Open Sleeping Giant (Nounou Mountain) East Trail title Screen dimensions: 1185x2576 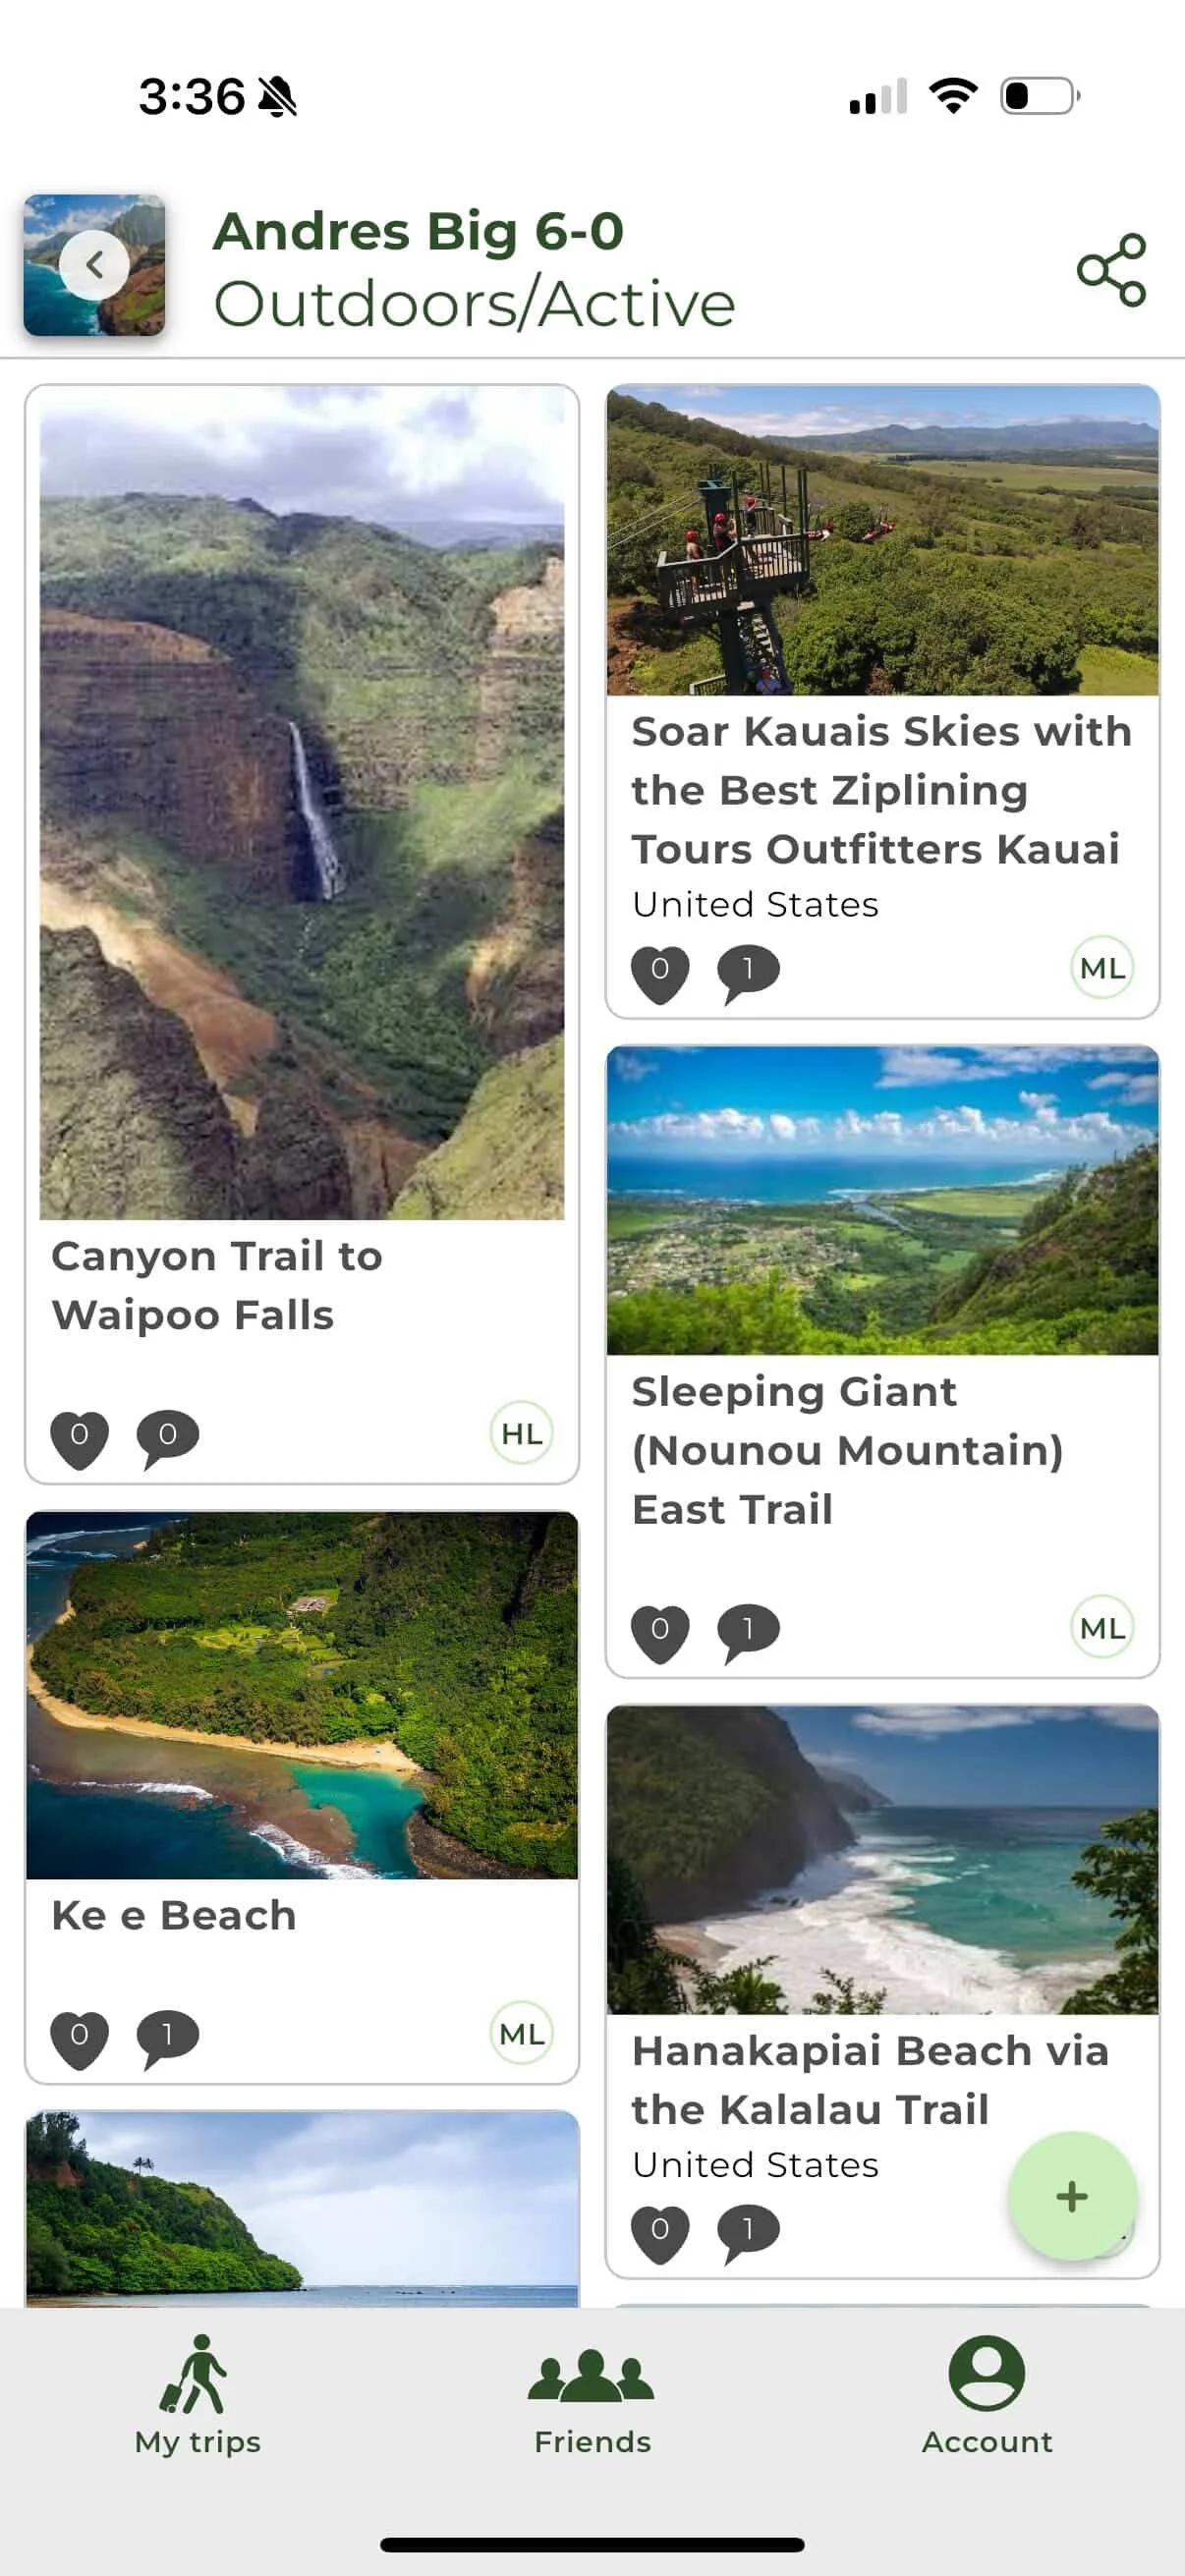(x=846, y=1450)
